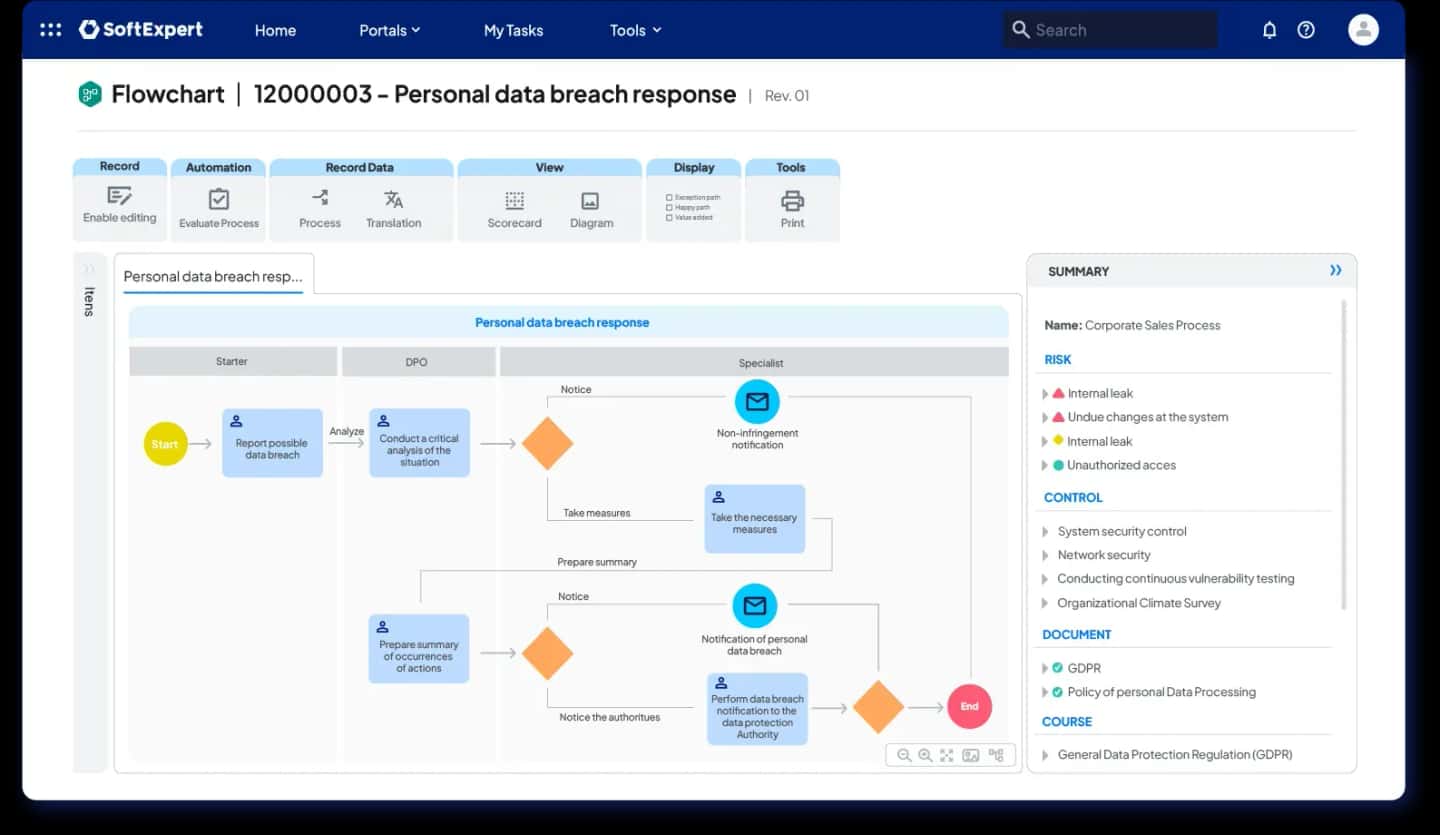Click the Home link
This screenshot has height=835, width=1440.
(275, 30)
